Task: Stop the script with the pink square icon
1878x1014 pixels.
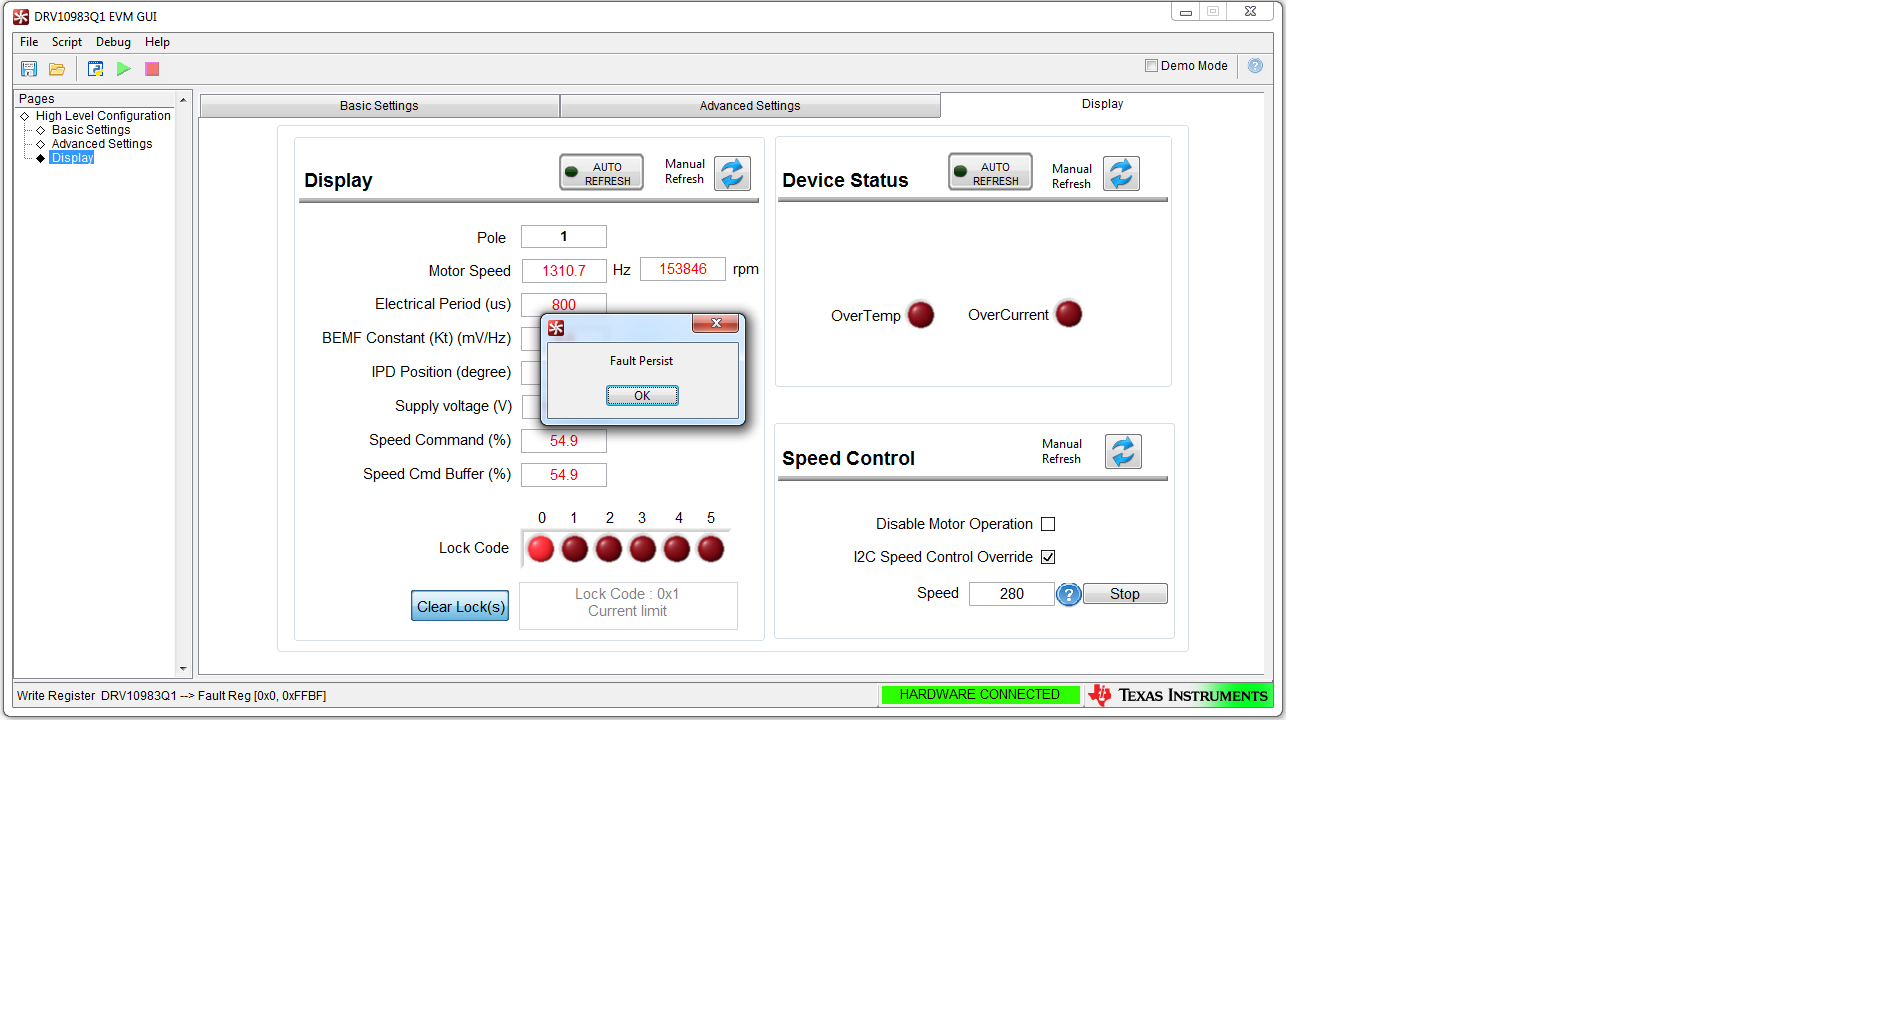Action: (x=152, y=69)
